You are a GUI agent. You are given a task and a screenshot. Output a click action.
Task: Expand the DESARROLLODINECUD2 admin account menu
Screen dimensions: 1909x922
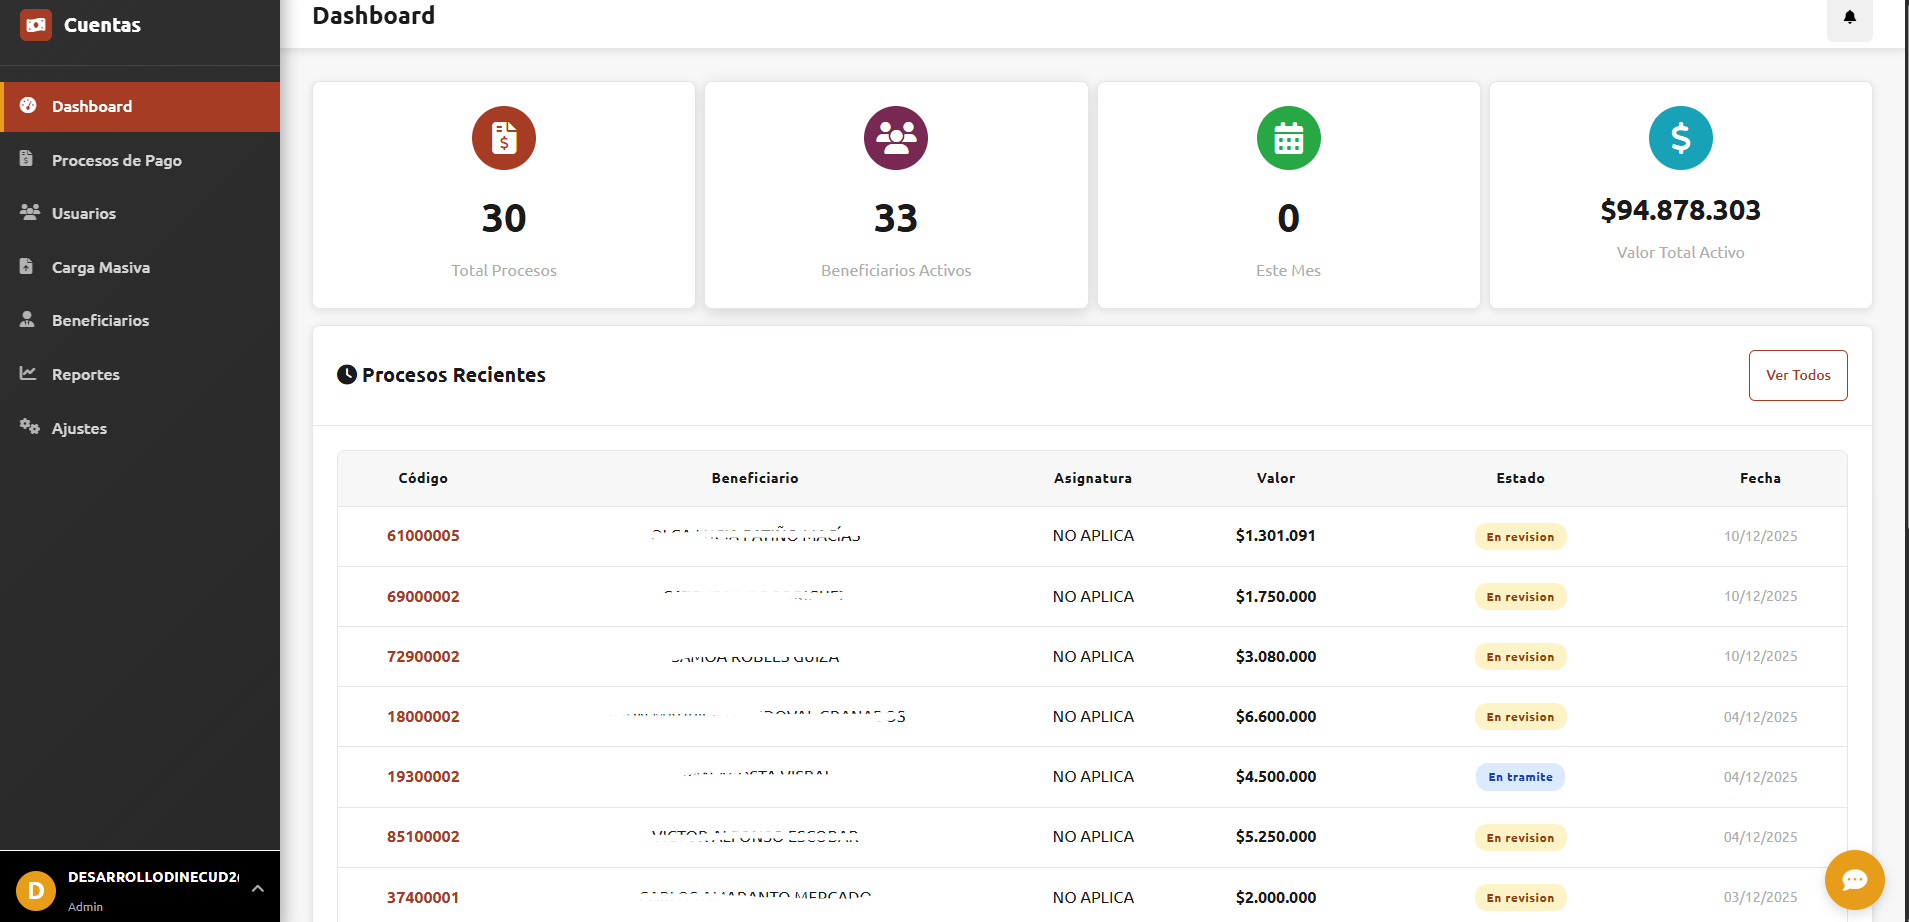[257, 887]
